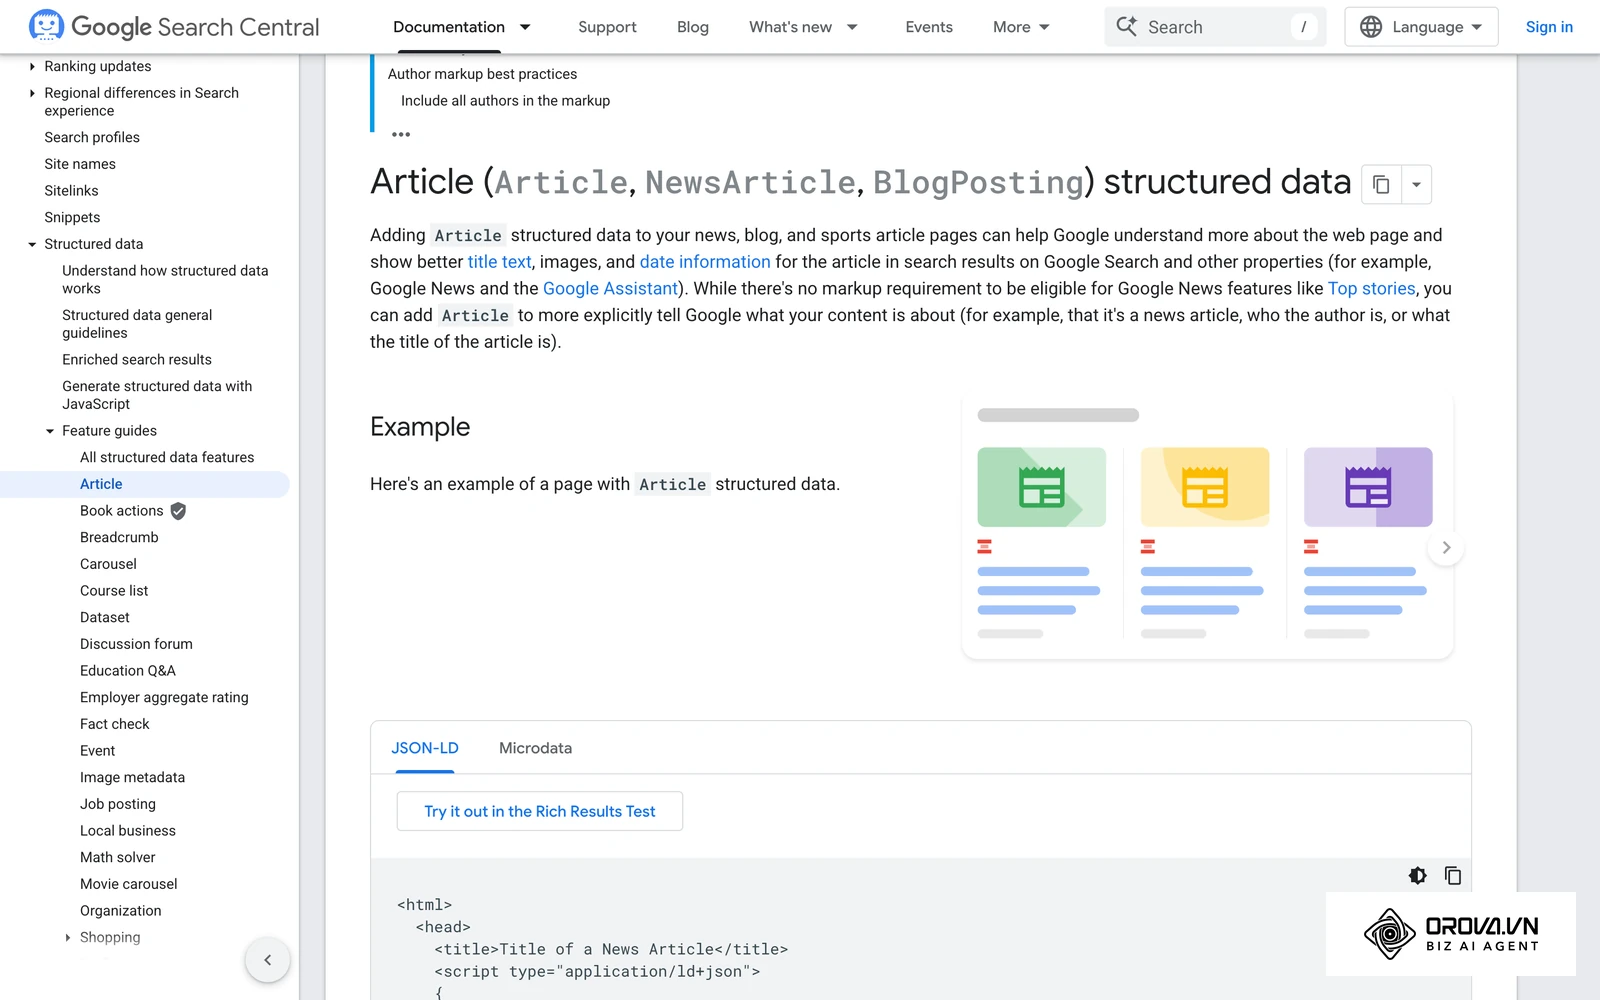Expand the table of contents ellipsis
The width and height of the screenshot is (1600, 1000).
point(401,134)
